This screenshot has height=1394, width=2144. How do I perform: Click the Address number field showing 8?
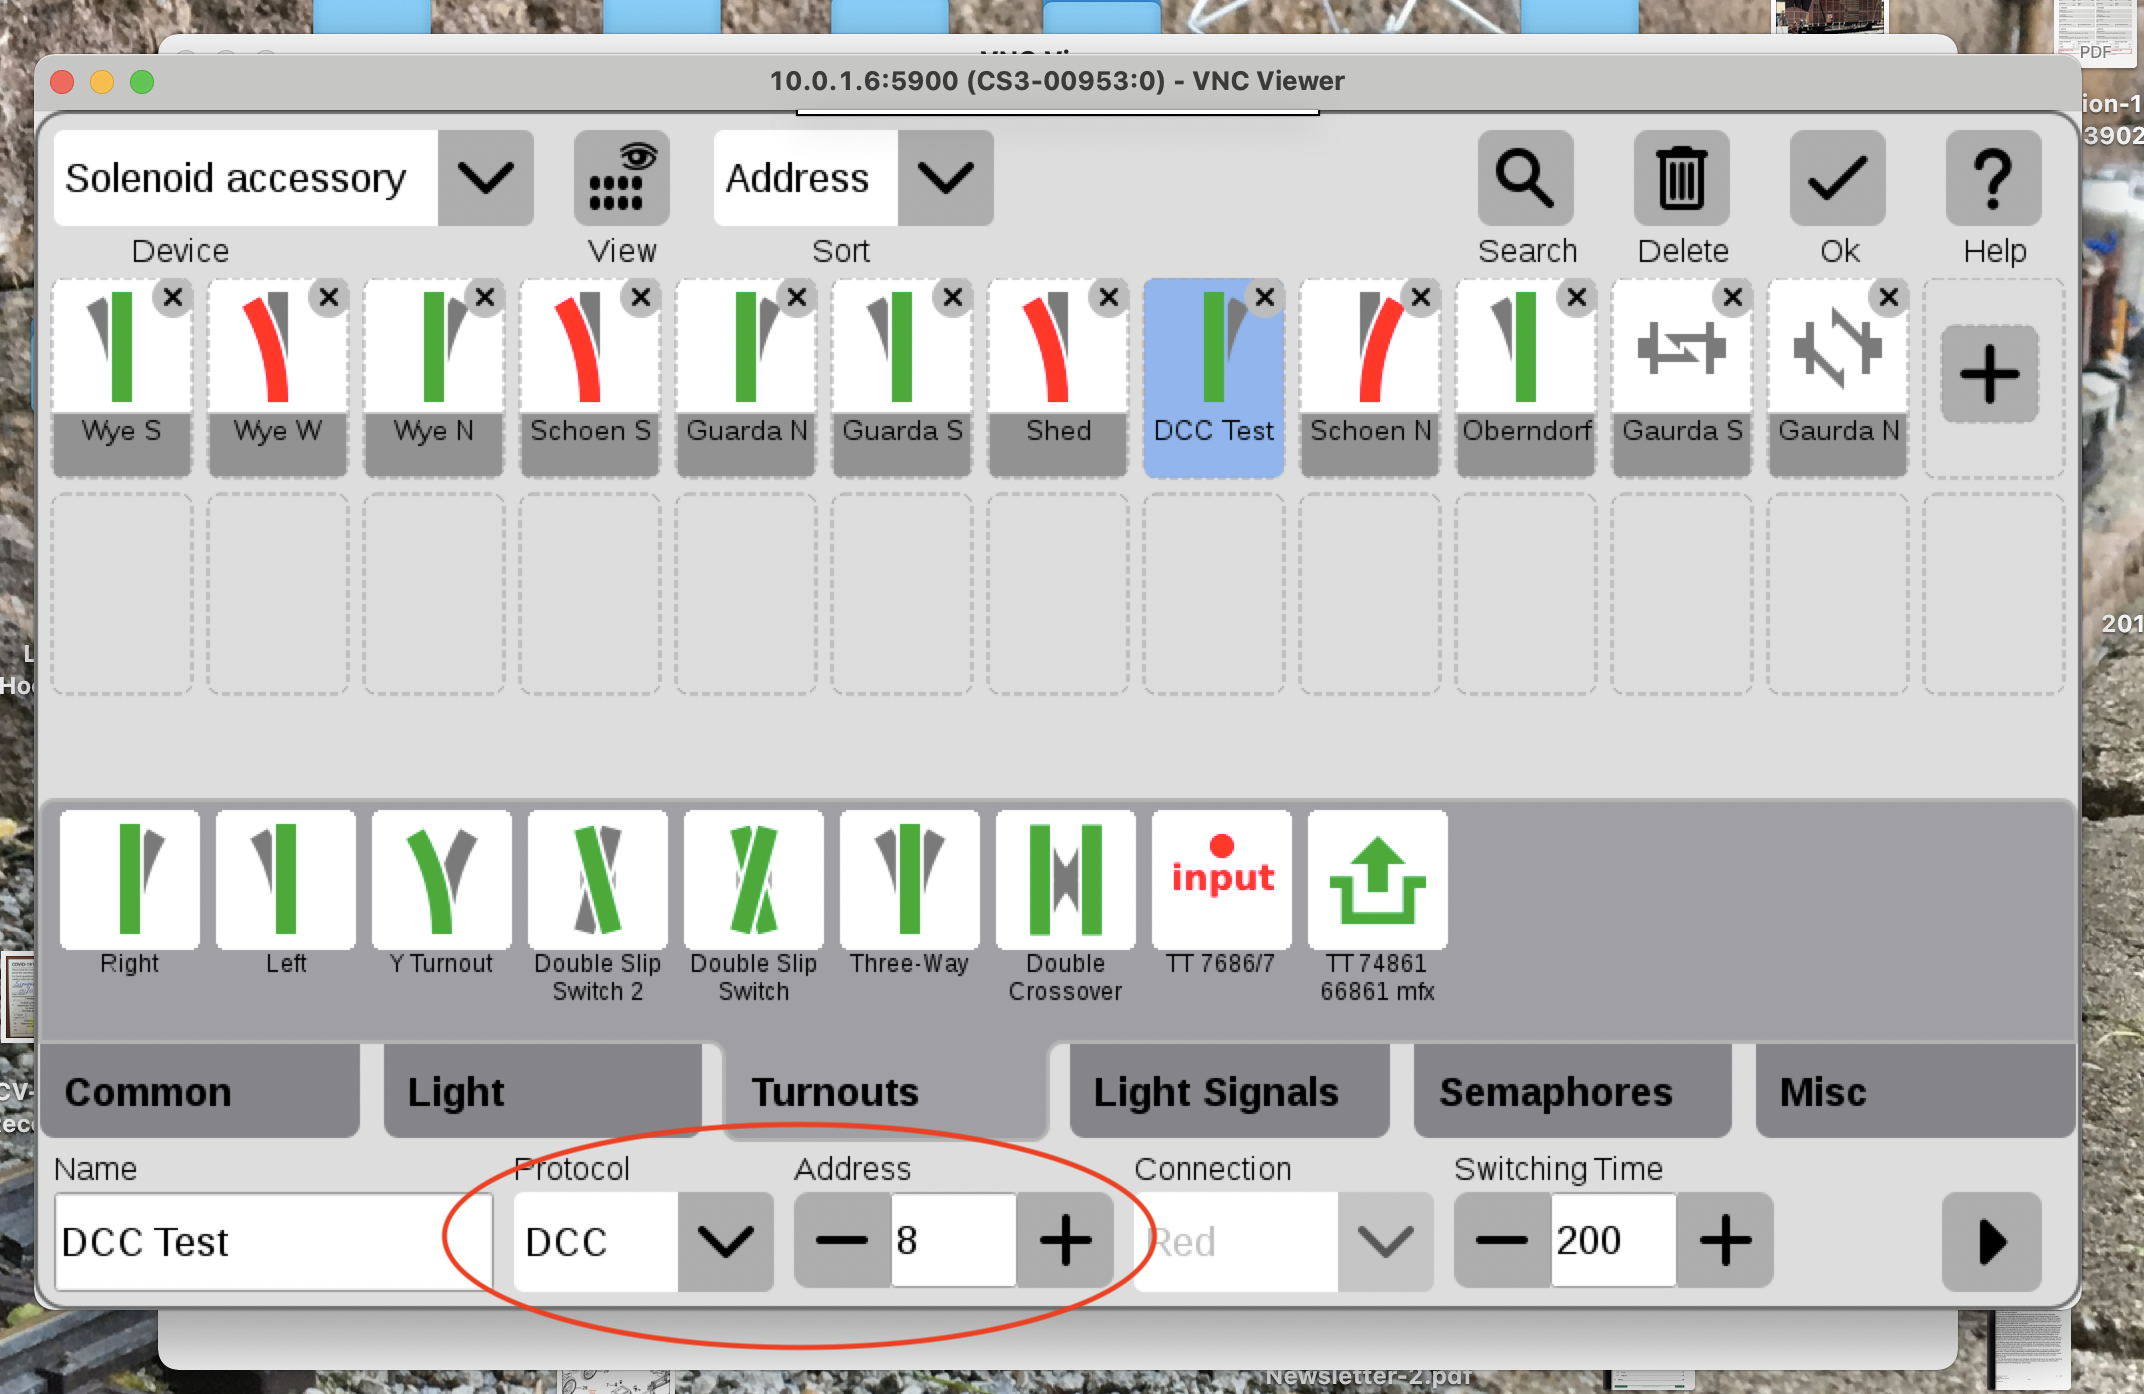pos(954,1241)
